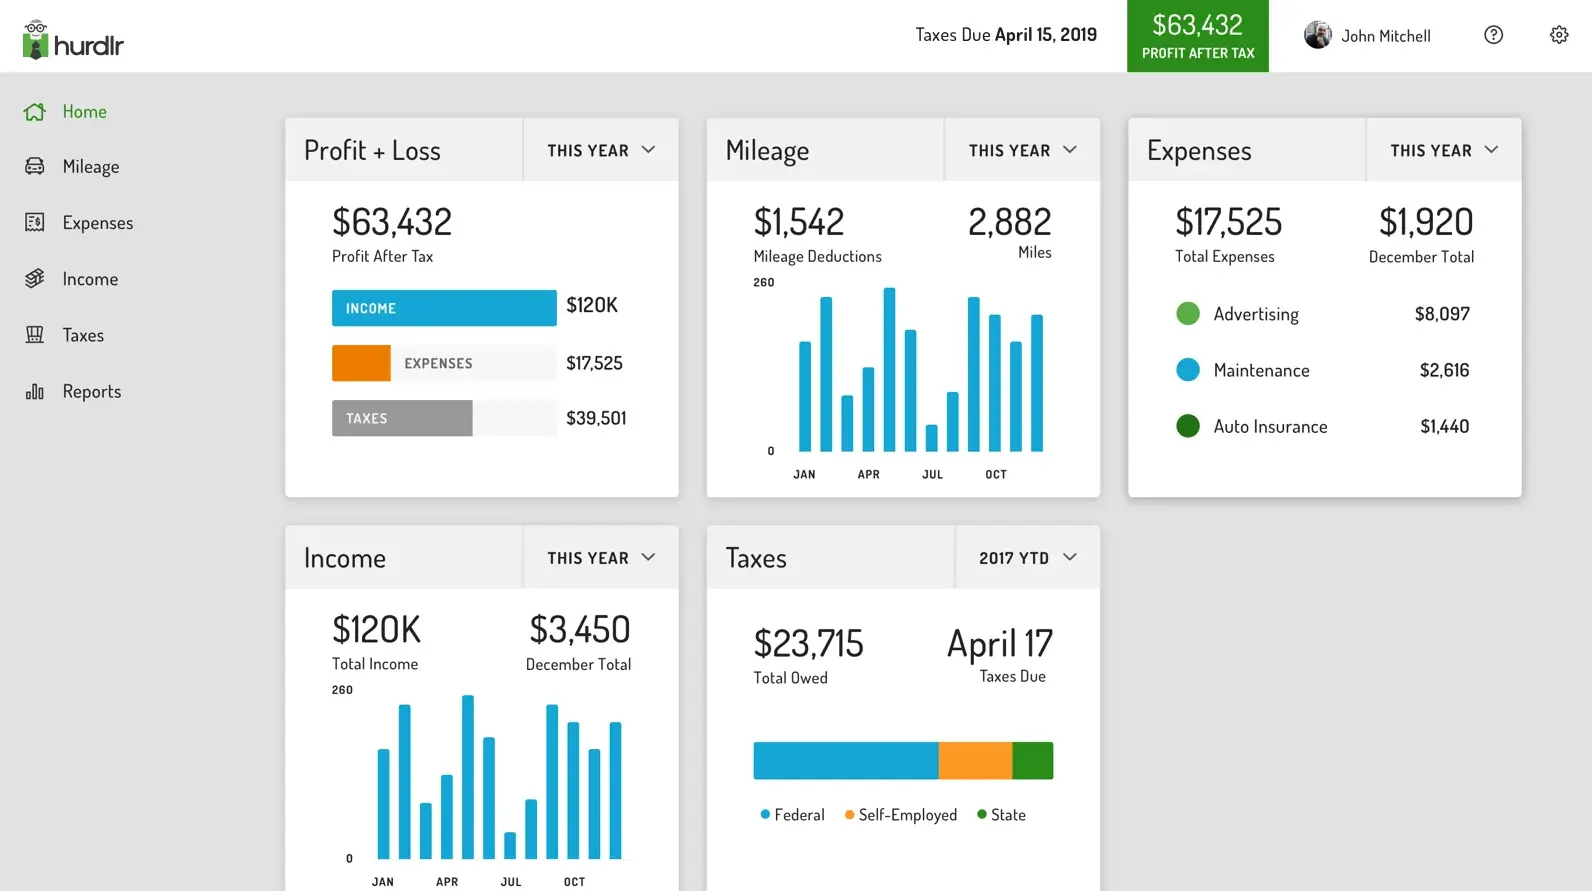Image resolution: width=1592 pixels, height=891 pixels.
Task: Click the Hurdlr logo
Action: pos(73,40)
